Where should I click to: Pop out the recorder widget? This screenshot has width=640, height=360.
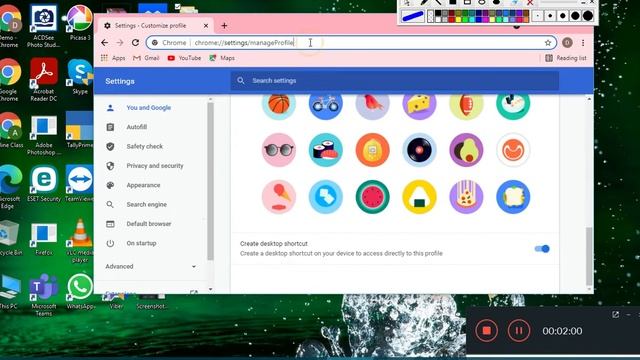tap(616, 314)
